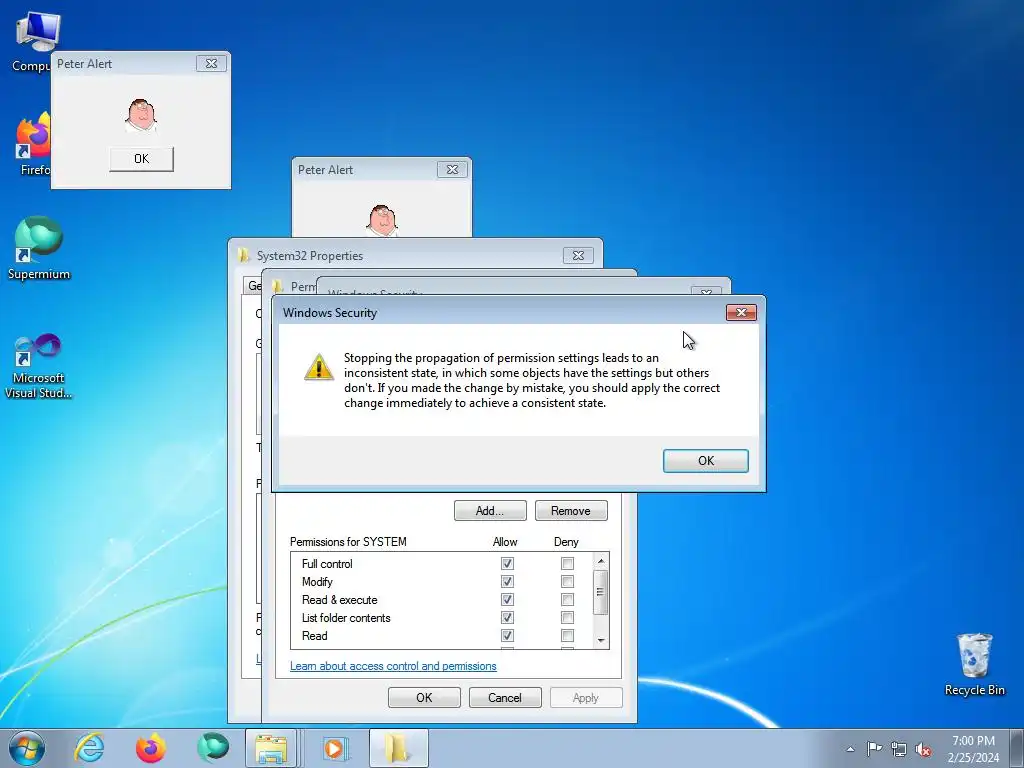Screen dimensions: 1024x768
Task: Launch the Firefox desktop shortcut
Action: (x=33, y=144)
